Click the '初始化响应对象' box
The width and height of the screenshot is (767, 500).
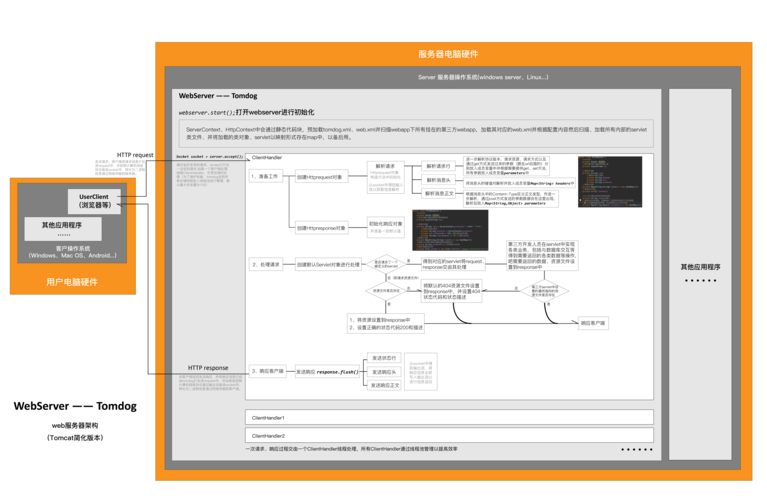385,227
